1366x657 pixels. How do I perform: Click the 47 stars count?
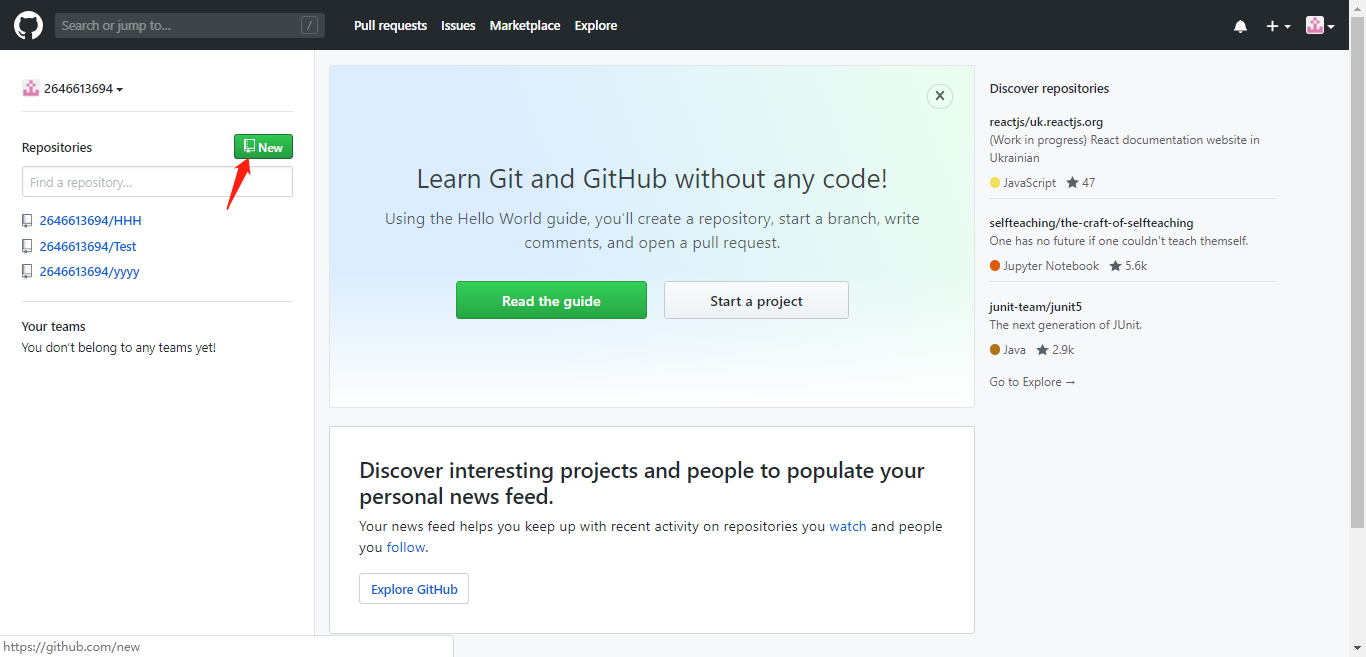pyautogui.click(x=1089, y=183)
